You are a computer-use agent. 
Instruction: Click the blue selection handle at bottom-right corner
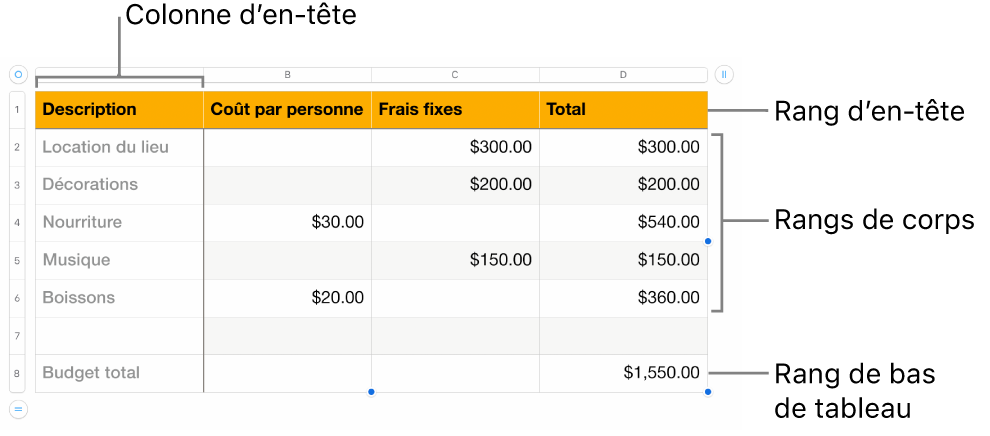tap(708, 392)
